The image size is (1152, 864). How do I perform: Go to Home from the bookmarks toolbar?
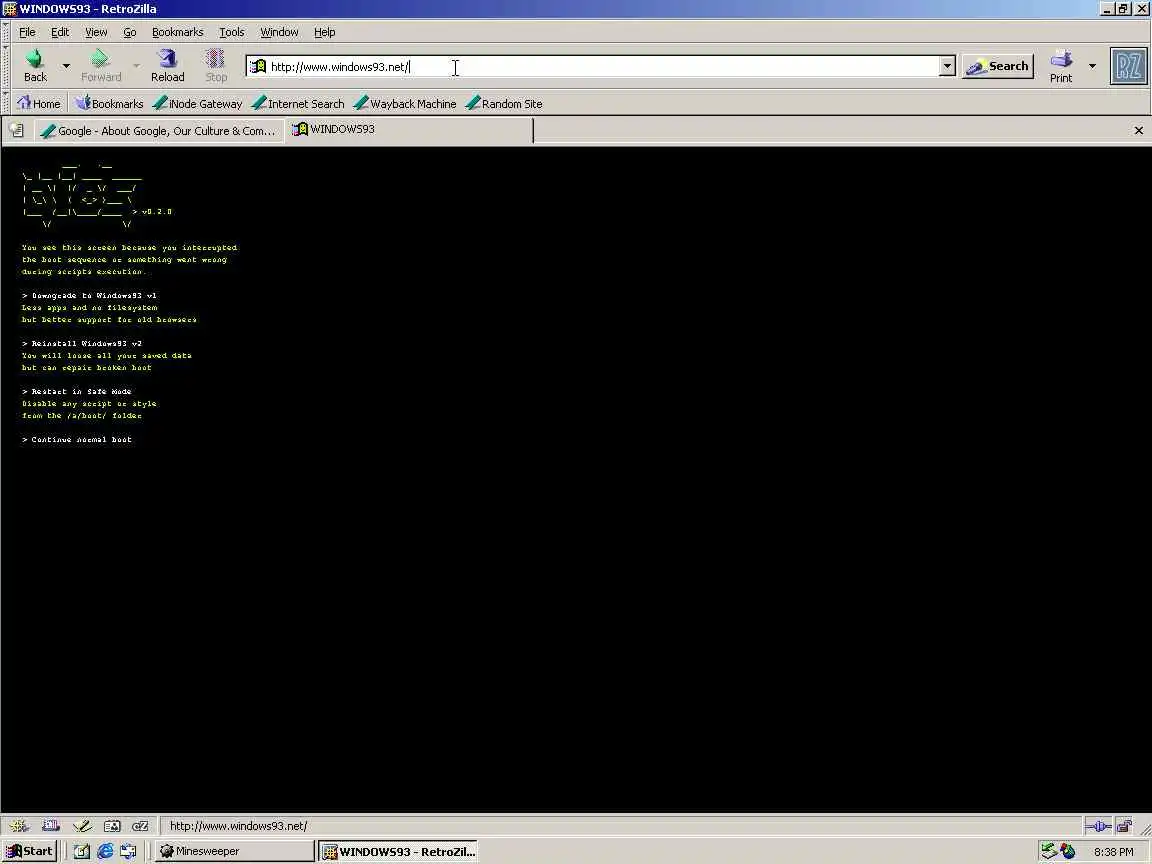tap(39, 104)
